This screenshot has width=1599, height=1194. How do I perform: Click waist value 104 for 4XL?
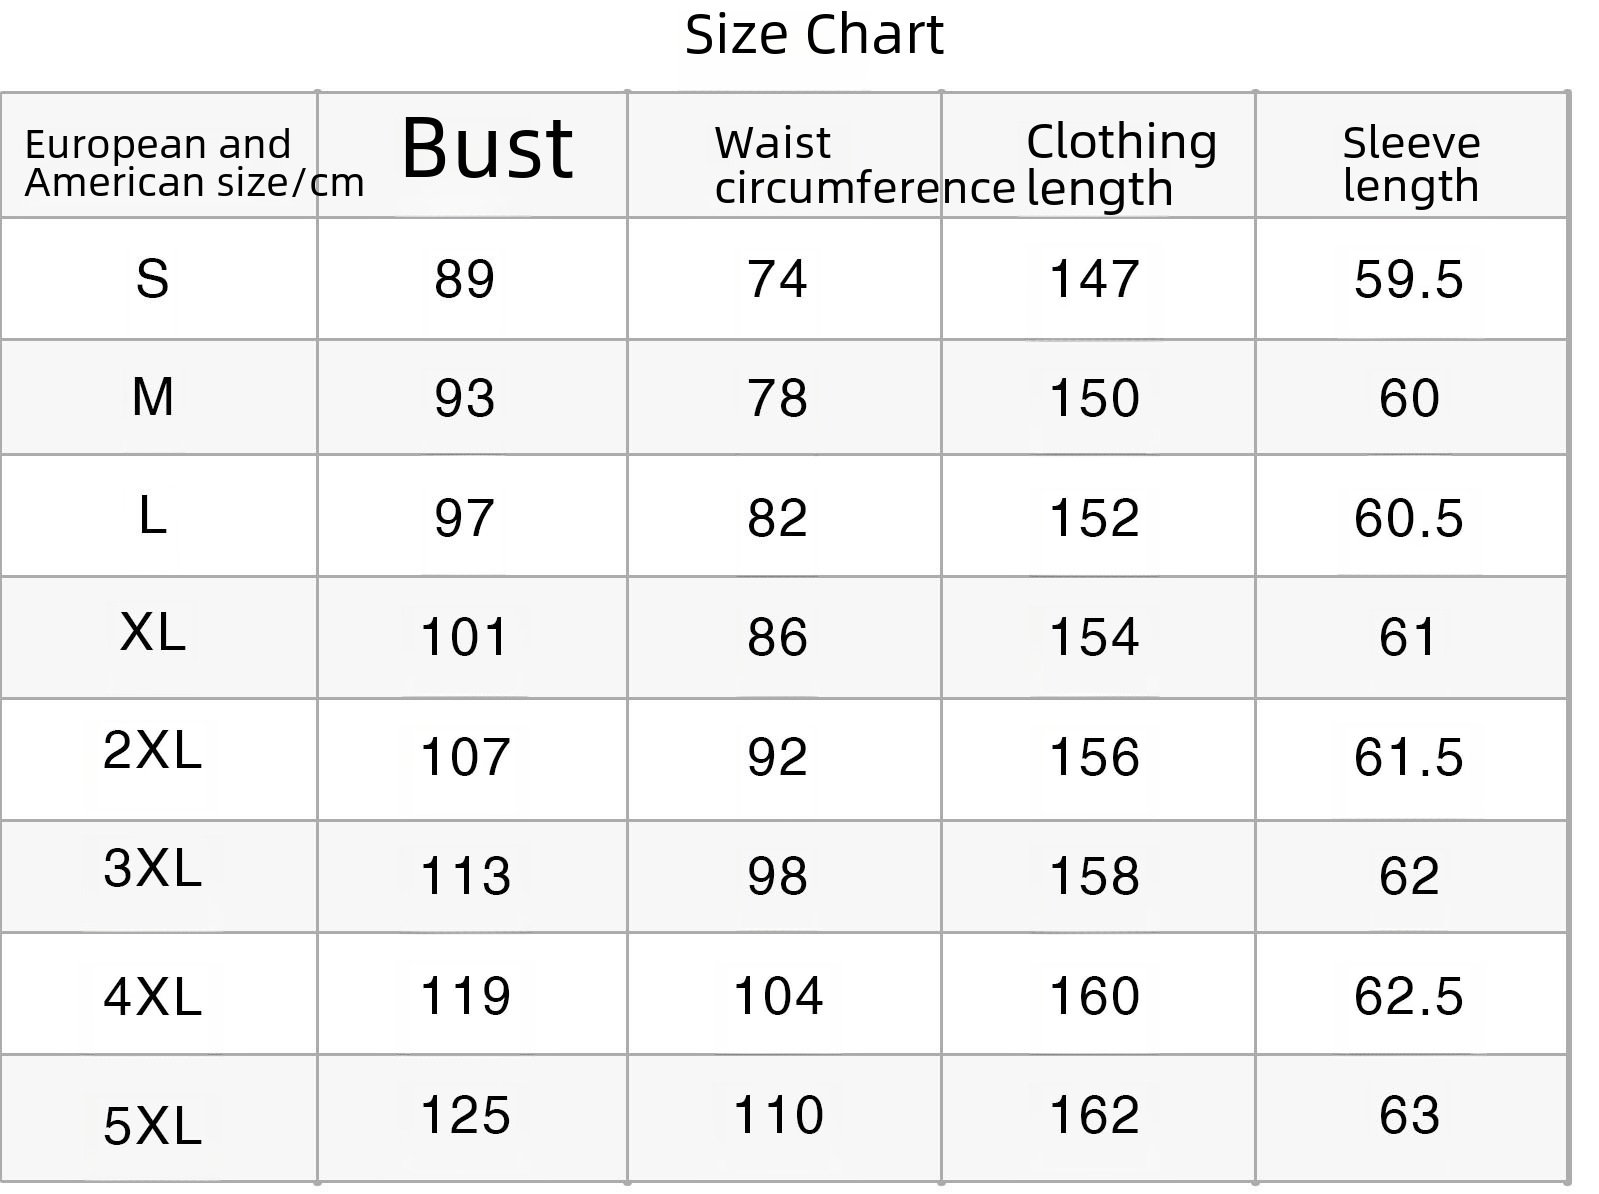coord(778,996)
